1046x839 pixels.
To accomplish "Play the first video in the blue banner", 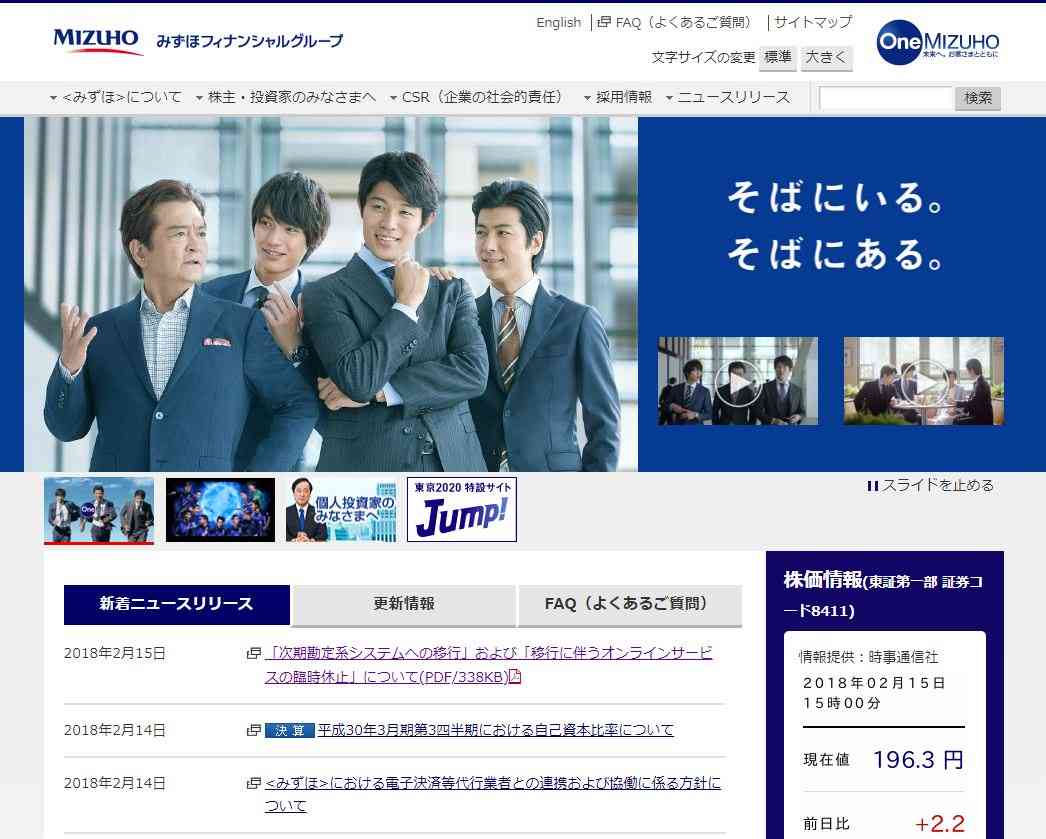I will 738,381.
